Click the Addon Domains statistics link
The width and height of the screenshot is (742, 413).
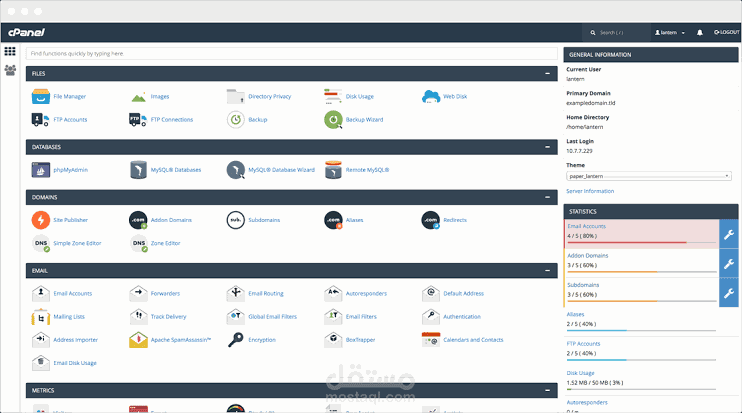[x=588, y=255]
